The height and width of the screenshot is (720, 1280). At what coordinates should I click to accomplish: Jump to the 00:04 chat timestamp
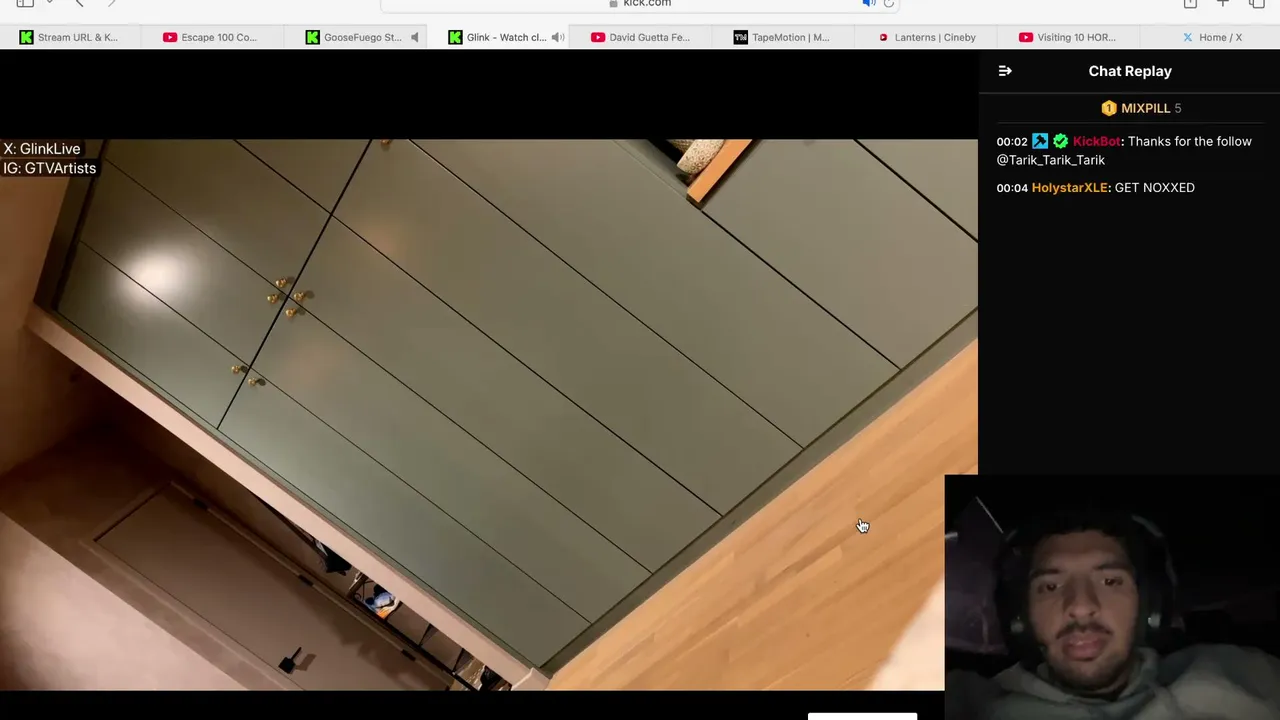1012,187
